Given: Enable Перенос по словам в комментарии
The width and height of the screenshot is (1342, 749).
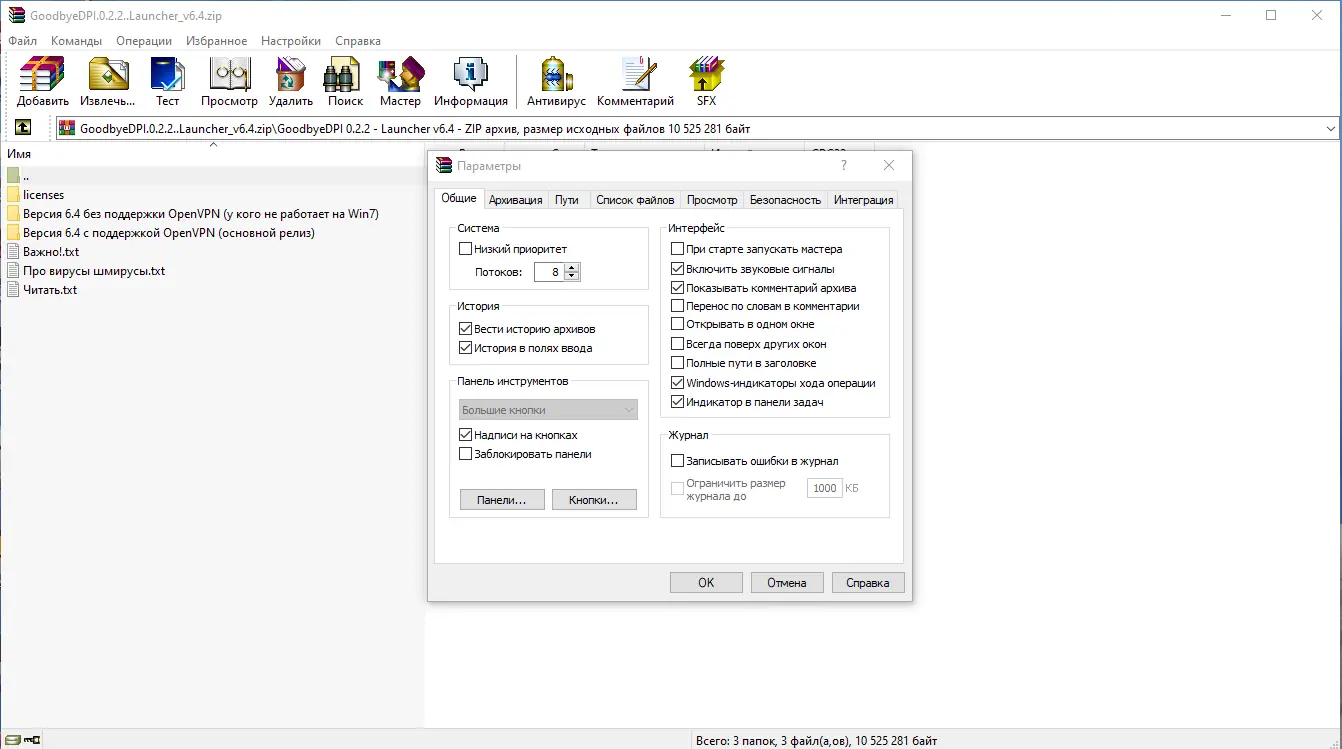Looking at the screenshot, I should pyautogui.click(x=678, y=306).
